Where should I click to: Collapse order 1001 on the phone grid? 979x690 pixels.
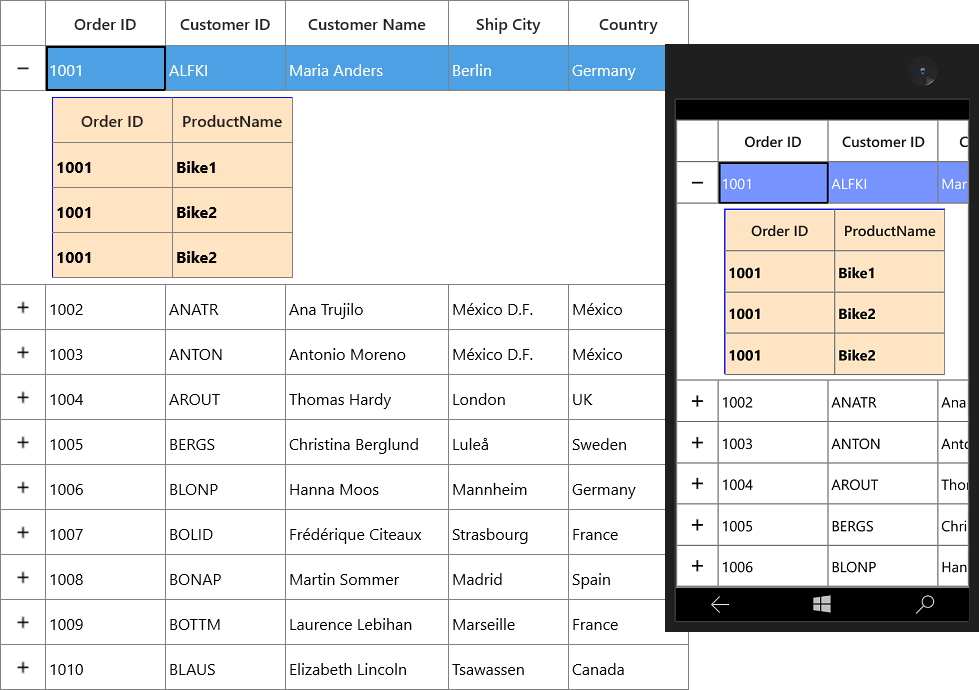tap(697, 183)
